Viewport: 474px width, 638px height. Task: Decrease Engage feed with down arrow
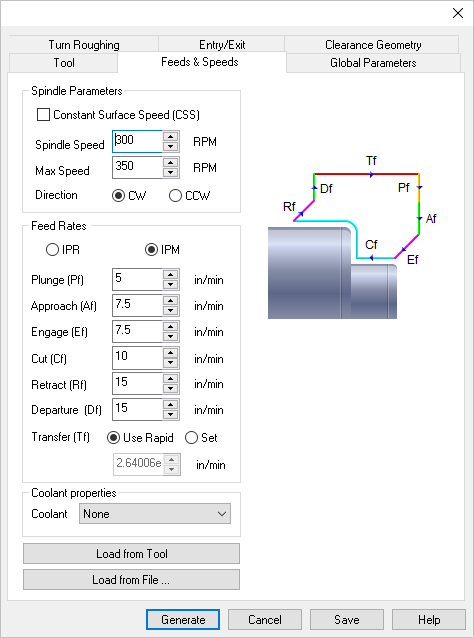[x=170, y=337]
